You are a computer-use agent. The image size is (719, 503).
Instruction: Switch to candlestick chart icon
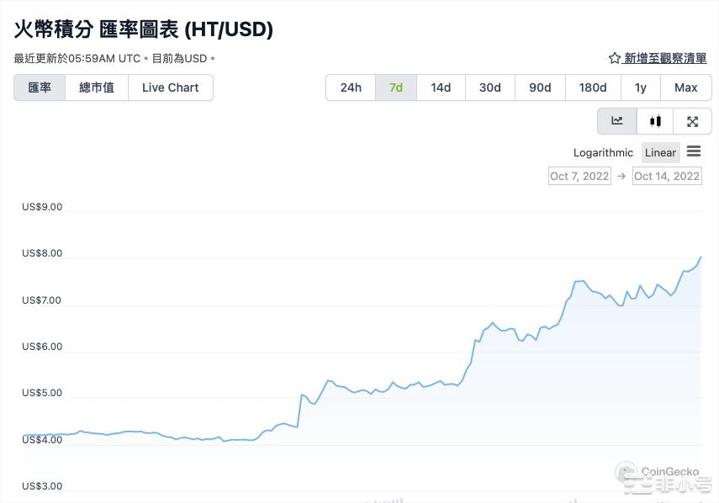point(655,121)
